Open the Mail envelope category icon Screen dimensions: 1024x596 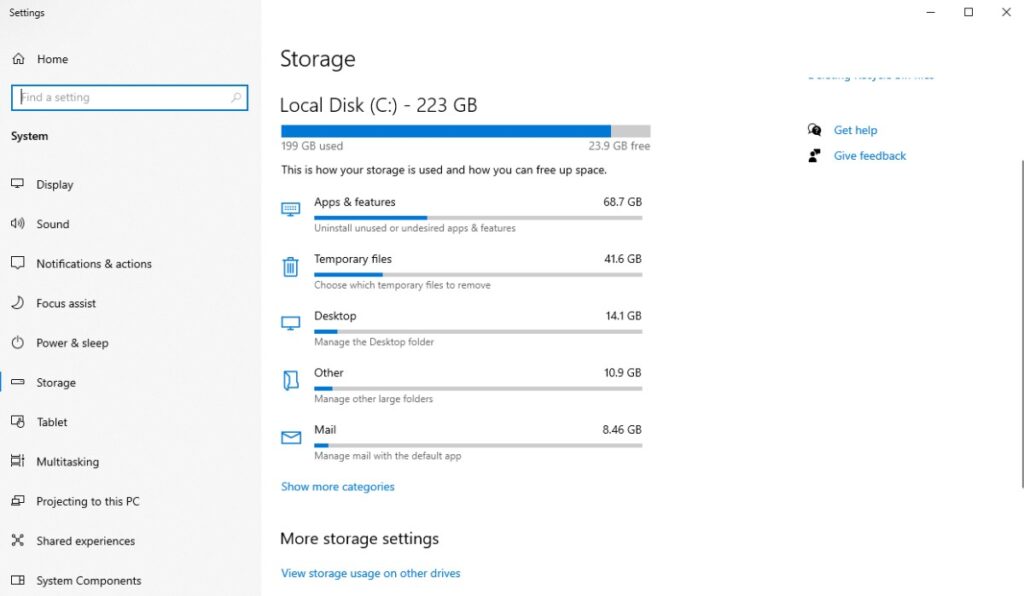click(290, 437)
